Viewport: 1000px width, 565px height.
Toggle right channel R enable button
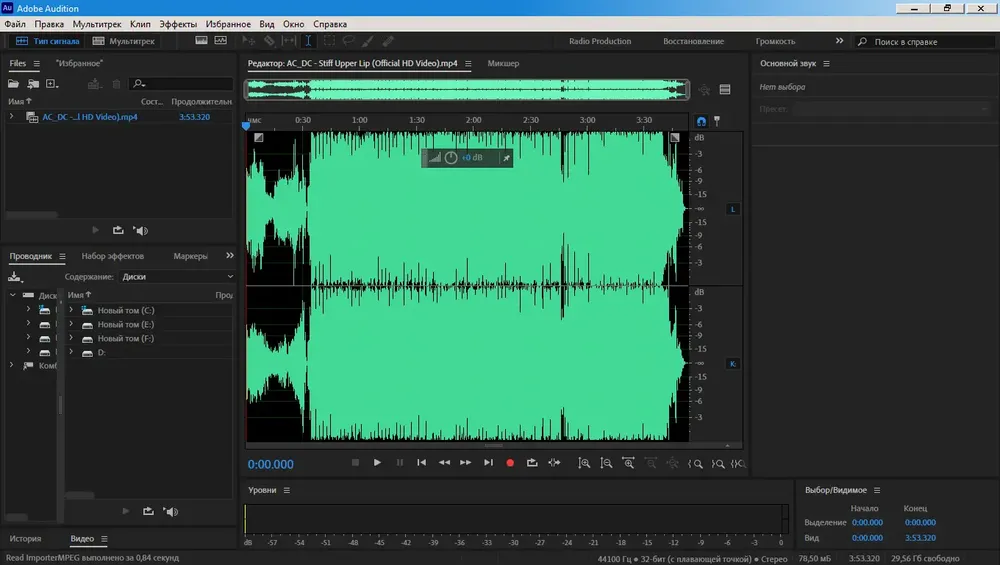pos(733,363)
